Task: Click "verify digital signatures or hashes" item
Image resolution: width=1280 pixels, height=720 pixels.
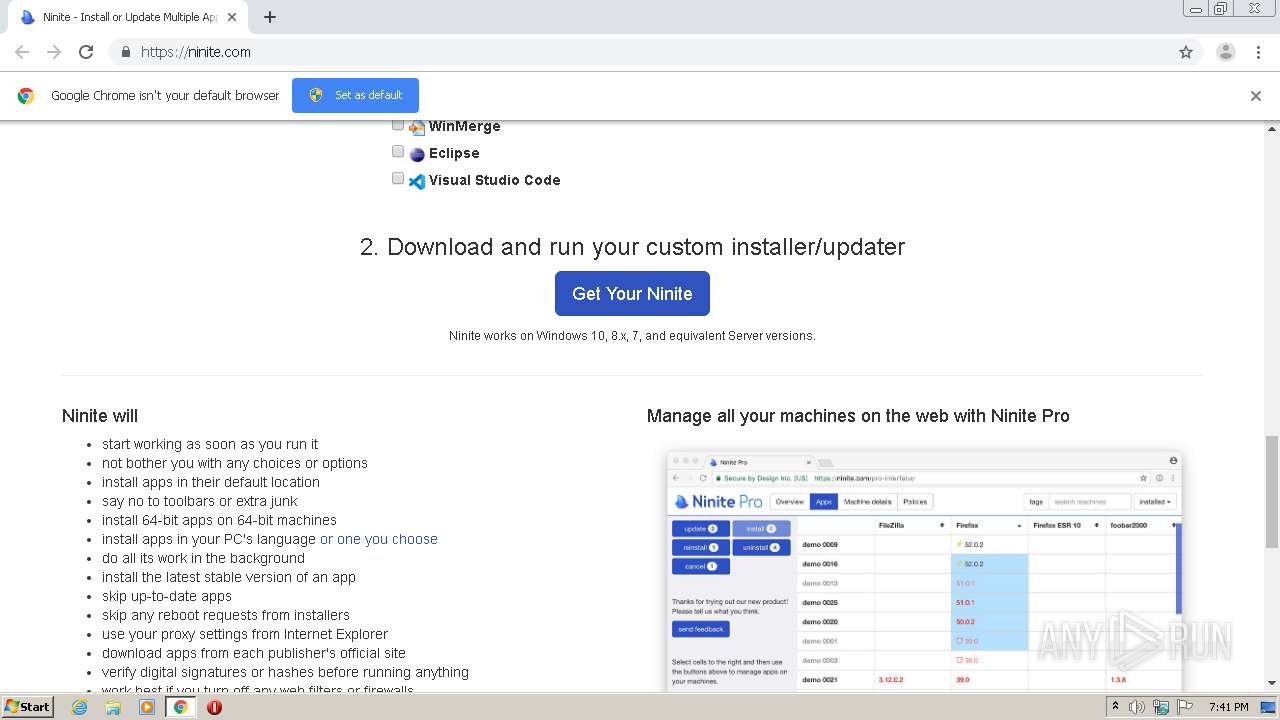Action: coord(285,672)
